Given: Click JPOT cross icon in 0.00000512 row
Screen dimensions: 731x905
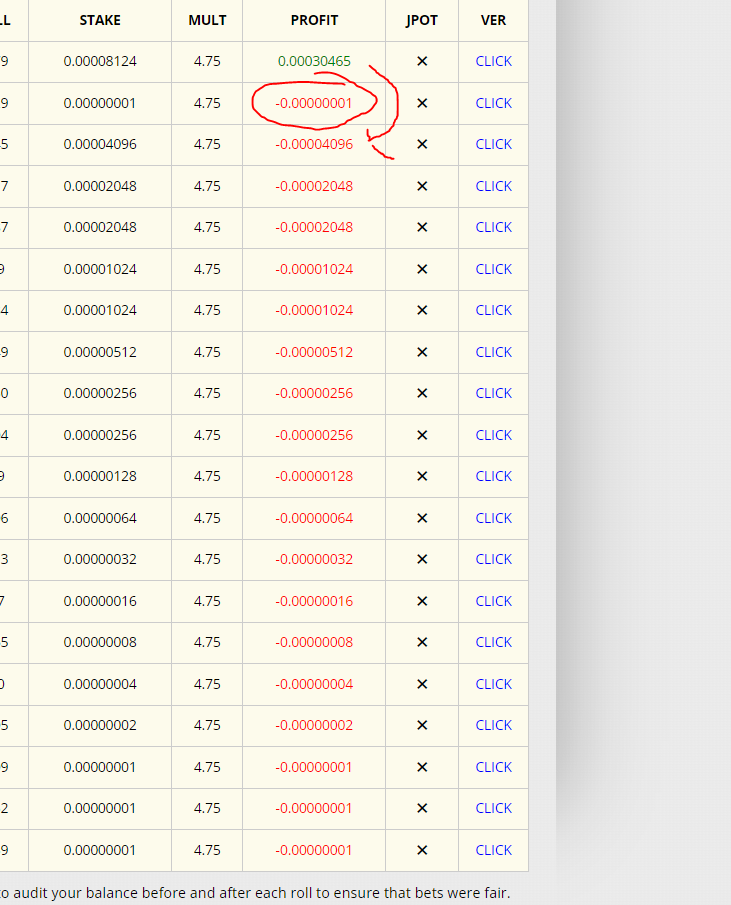Looking at the screenshot, I should 422,352.
